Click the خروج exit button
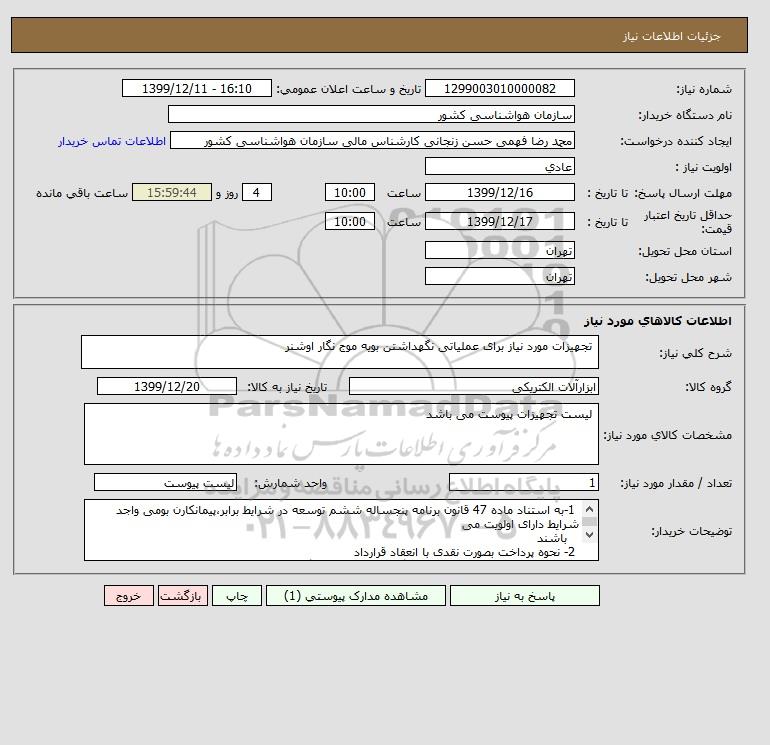Viewport: 770px width, 745px height. [x=129, y=595]
